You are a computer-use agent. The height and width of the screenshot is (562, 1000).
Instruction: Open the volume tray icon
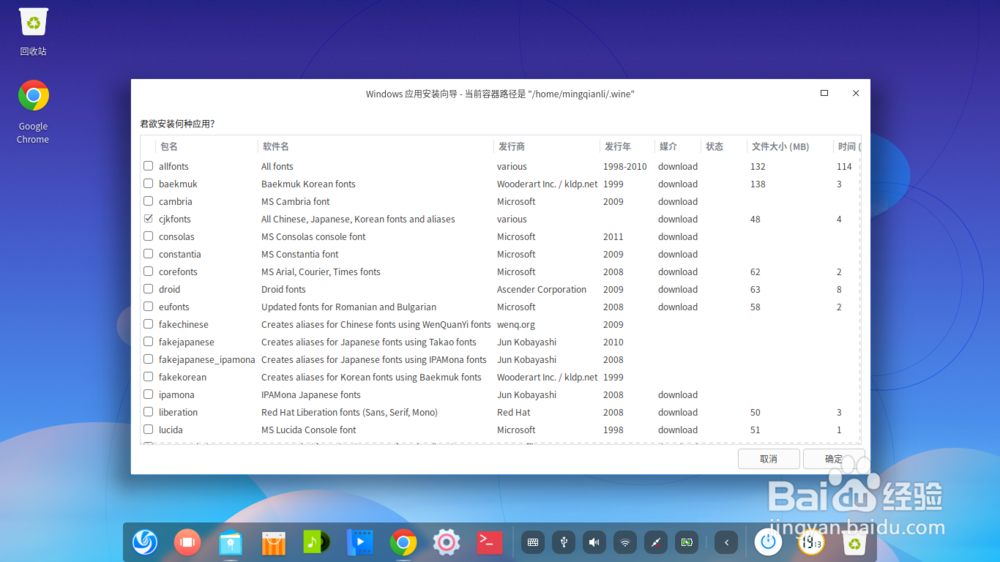click(594, 542)
